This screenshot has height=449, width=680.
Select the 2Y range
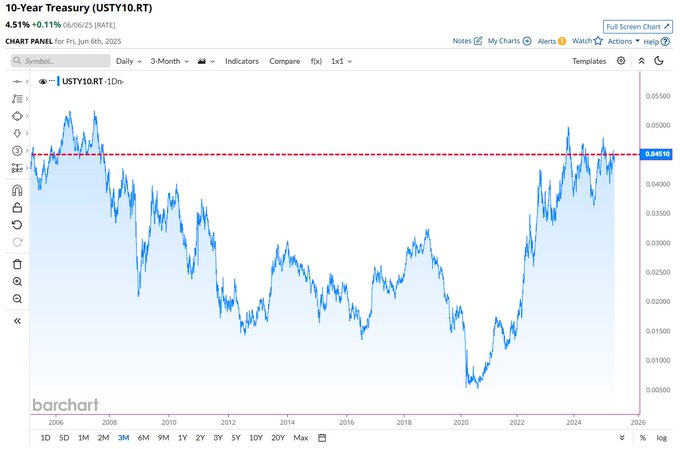click(x=200, y=438)
